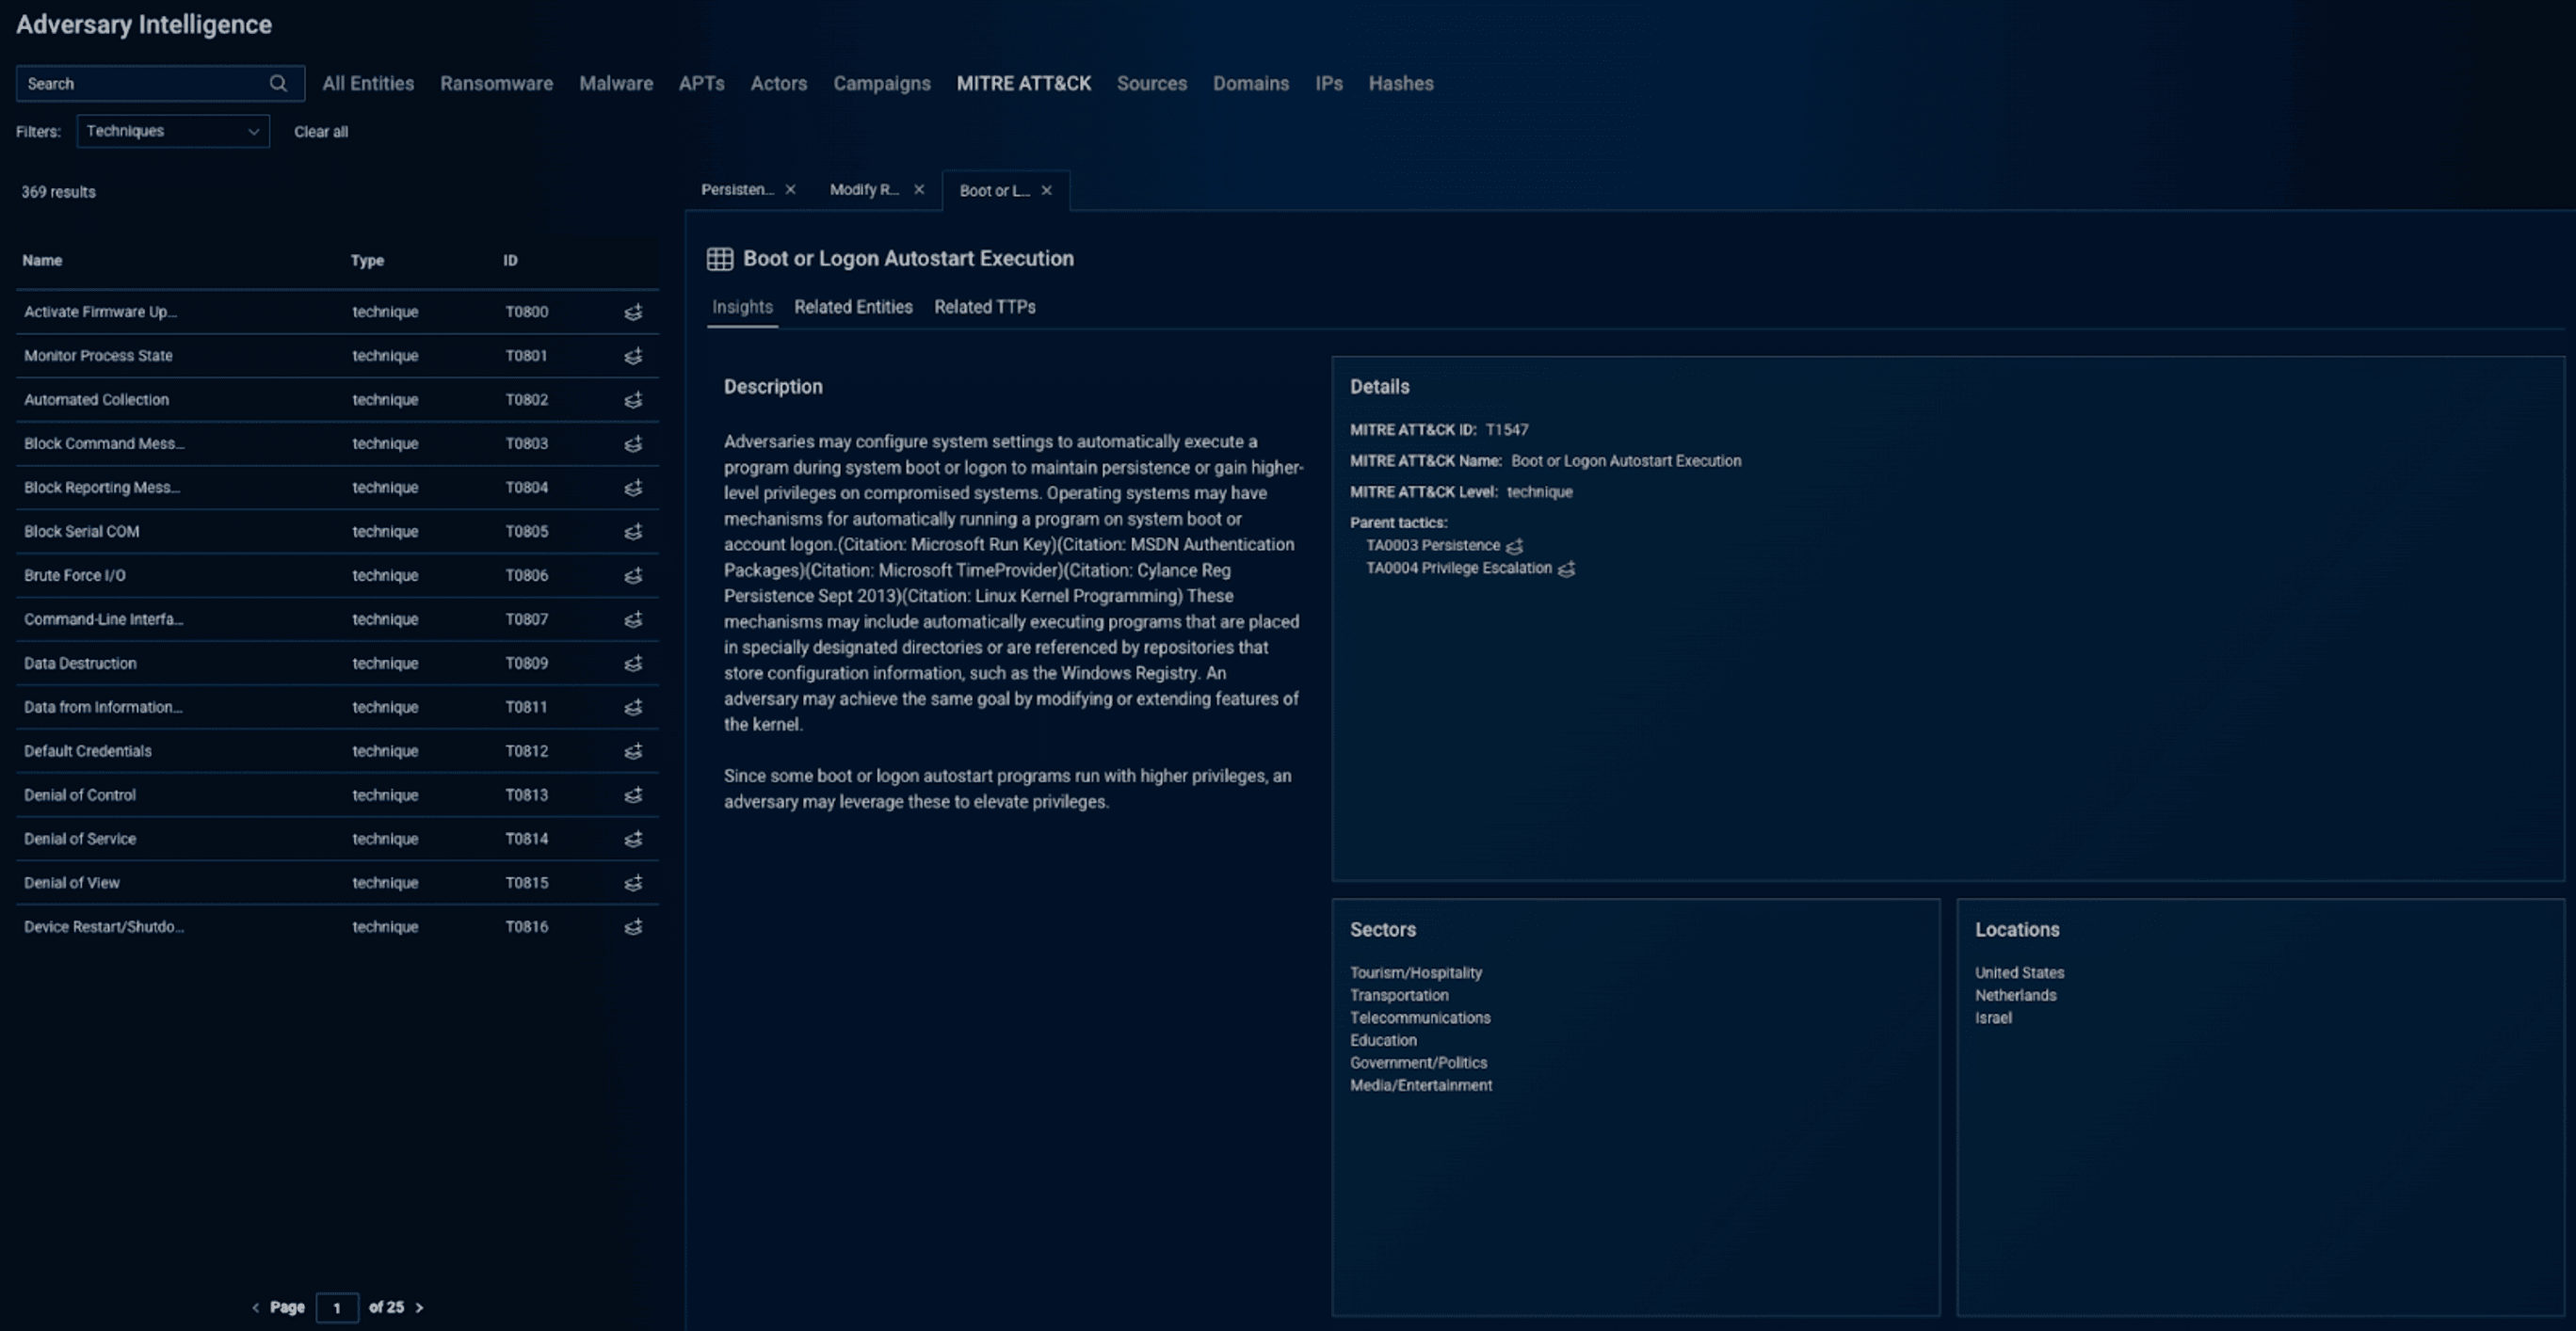The height and width of the screenshot is (1331, 2576).
Task: Click the grid icon beside Boot or Logon Autostart Execution
Action: coord(719,258)
